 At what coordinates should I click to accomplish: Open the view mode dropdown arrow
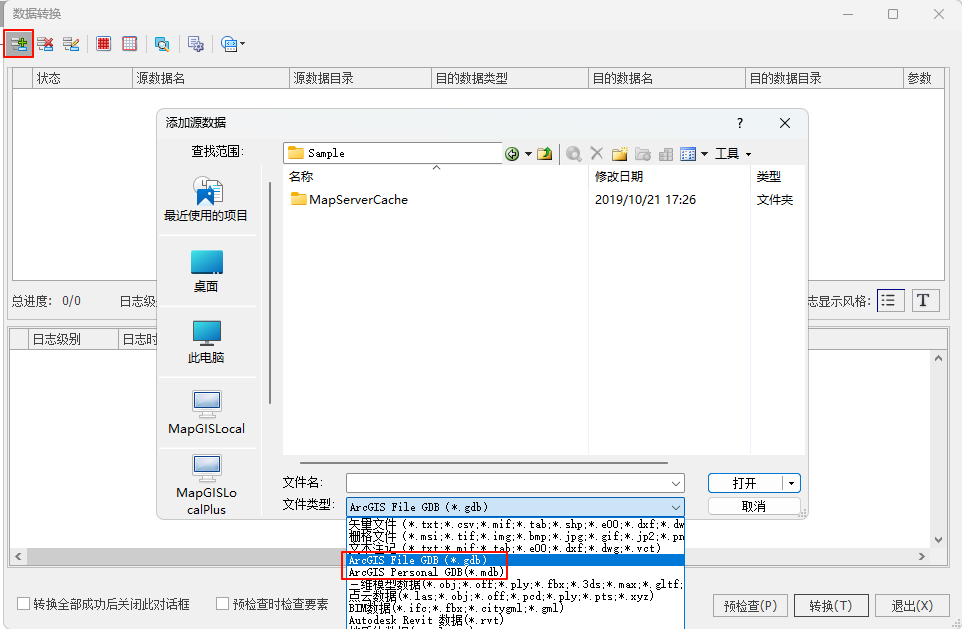[x=704, y=153]
